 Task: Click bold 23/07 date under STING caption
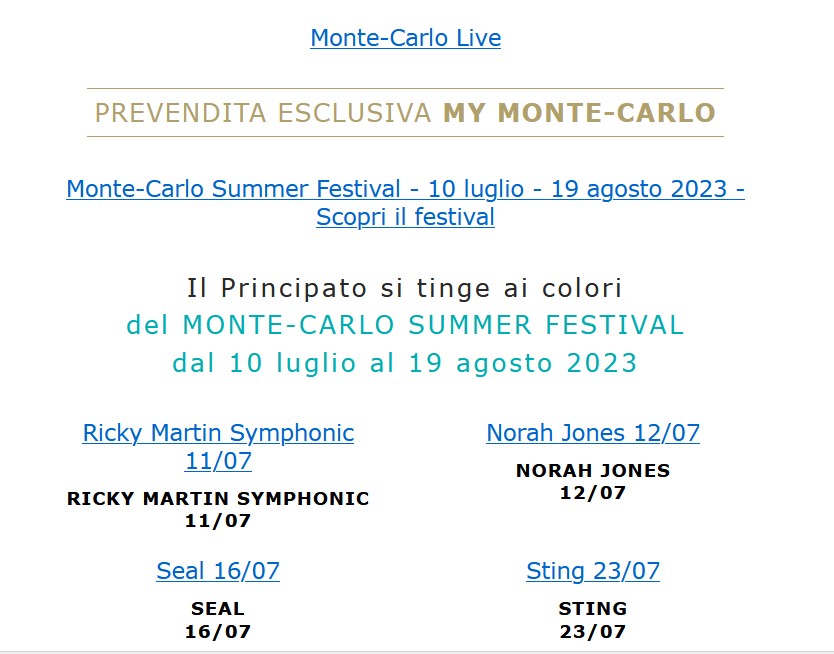tap(593, 632)
